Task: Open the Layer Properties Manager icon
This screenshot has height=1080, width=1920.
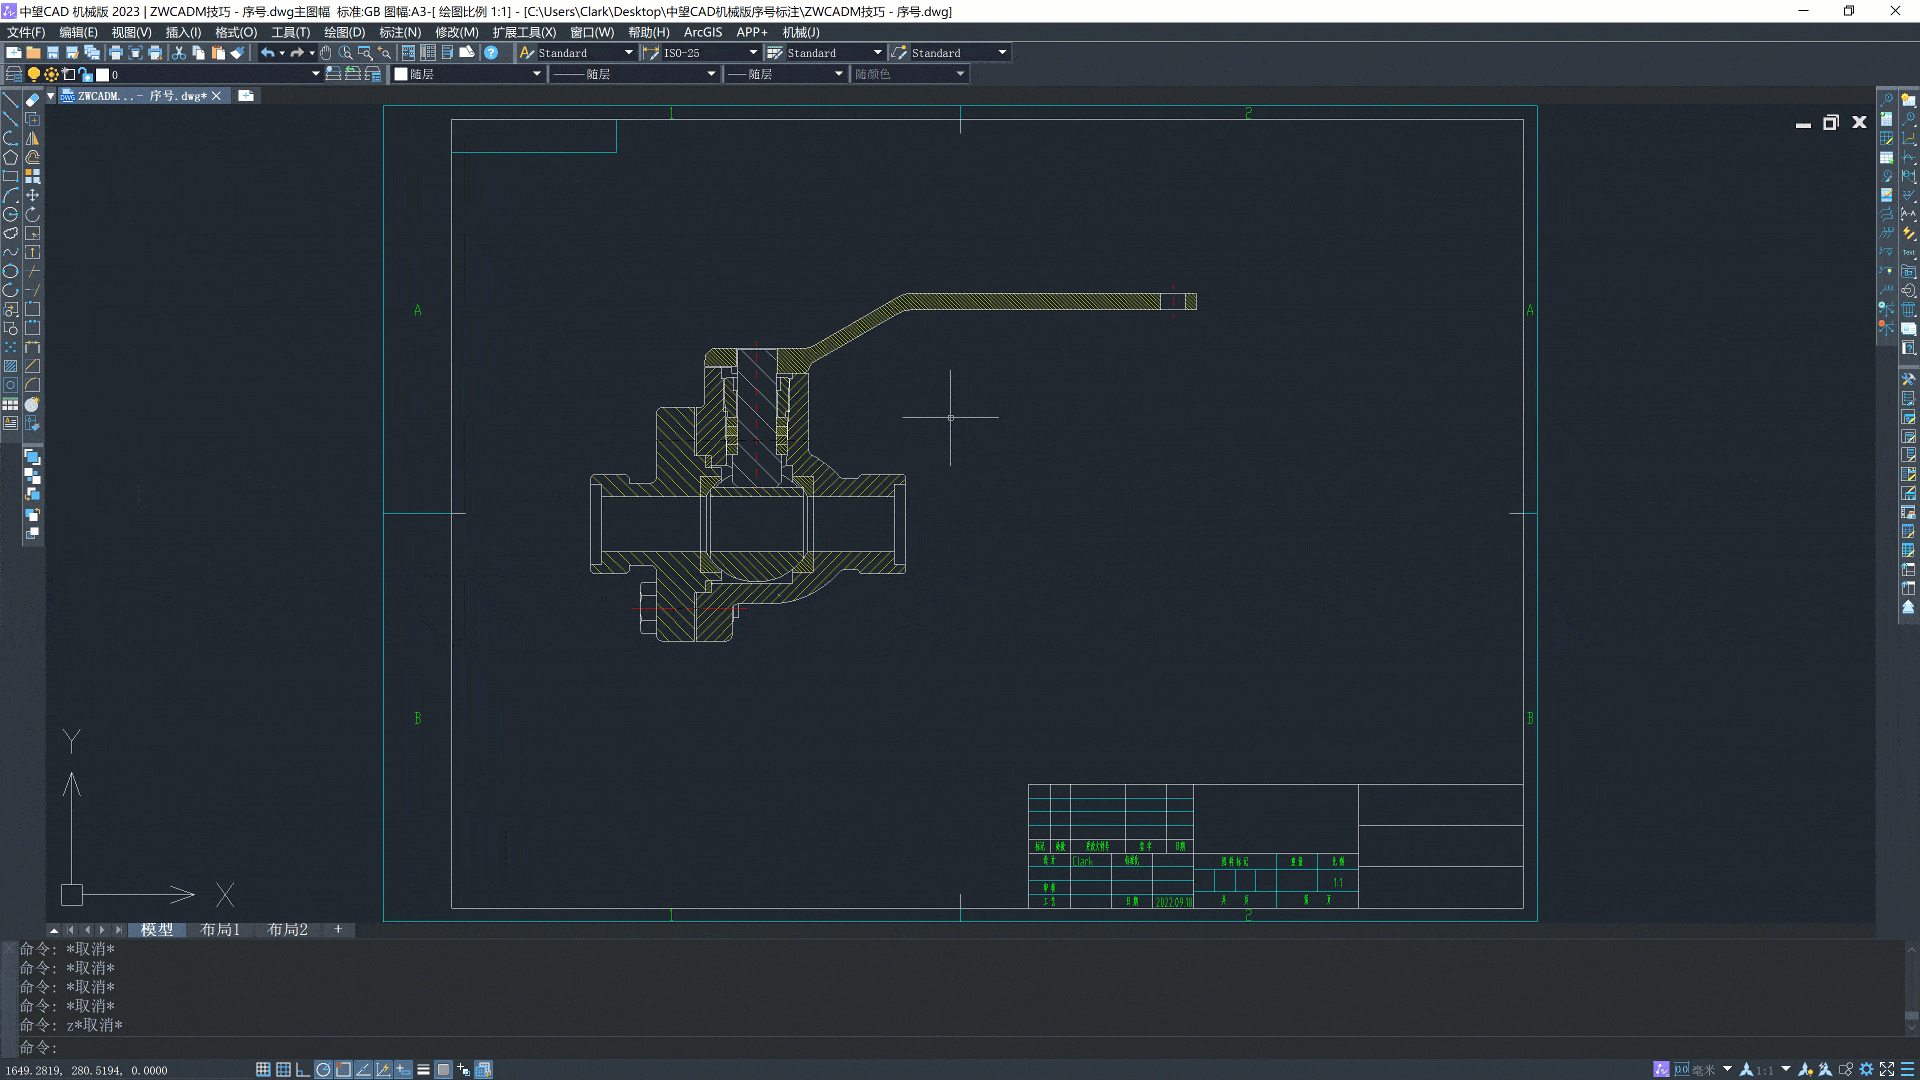Action: coord(14,74)
